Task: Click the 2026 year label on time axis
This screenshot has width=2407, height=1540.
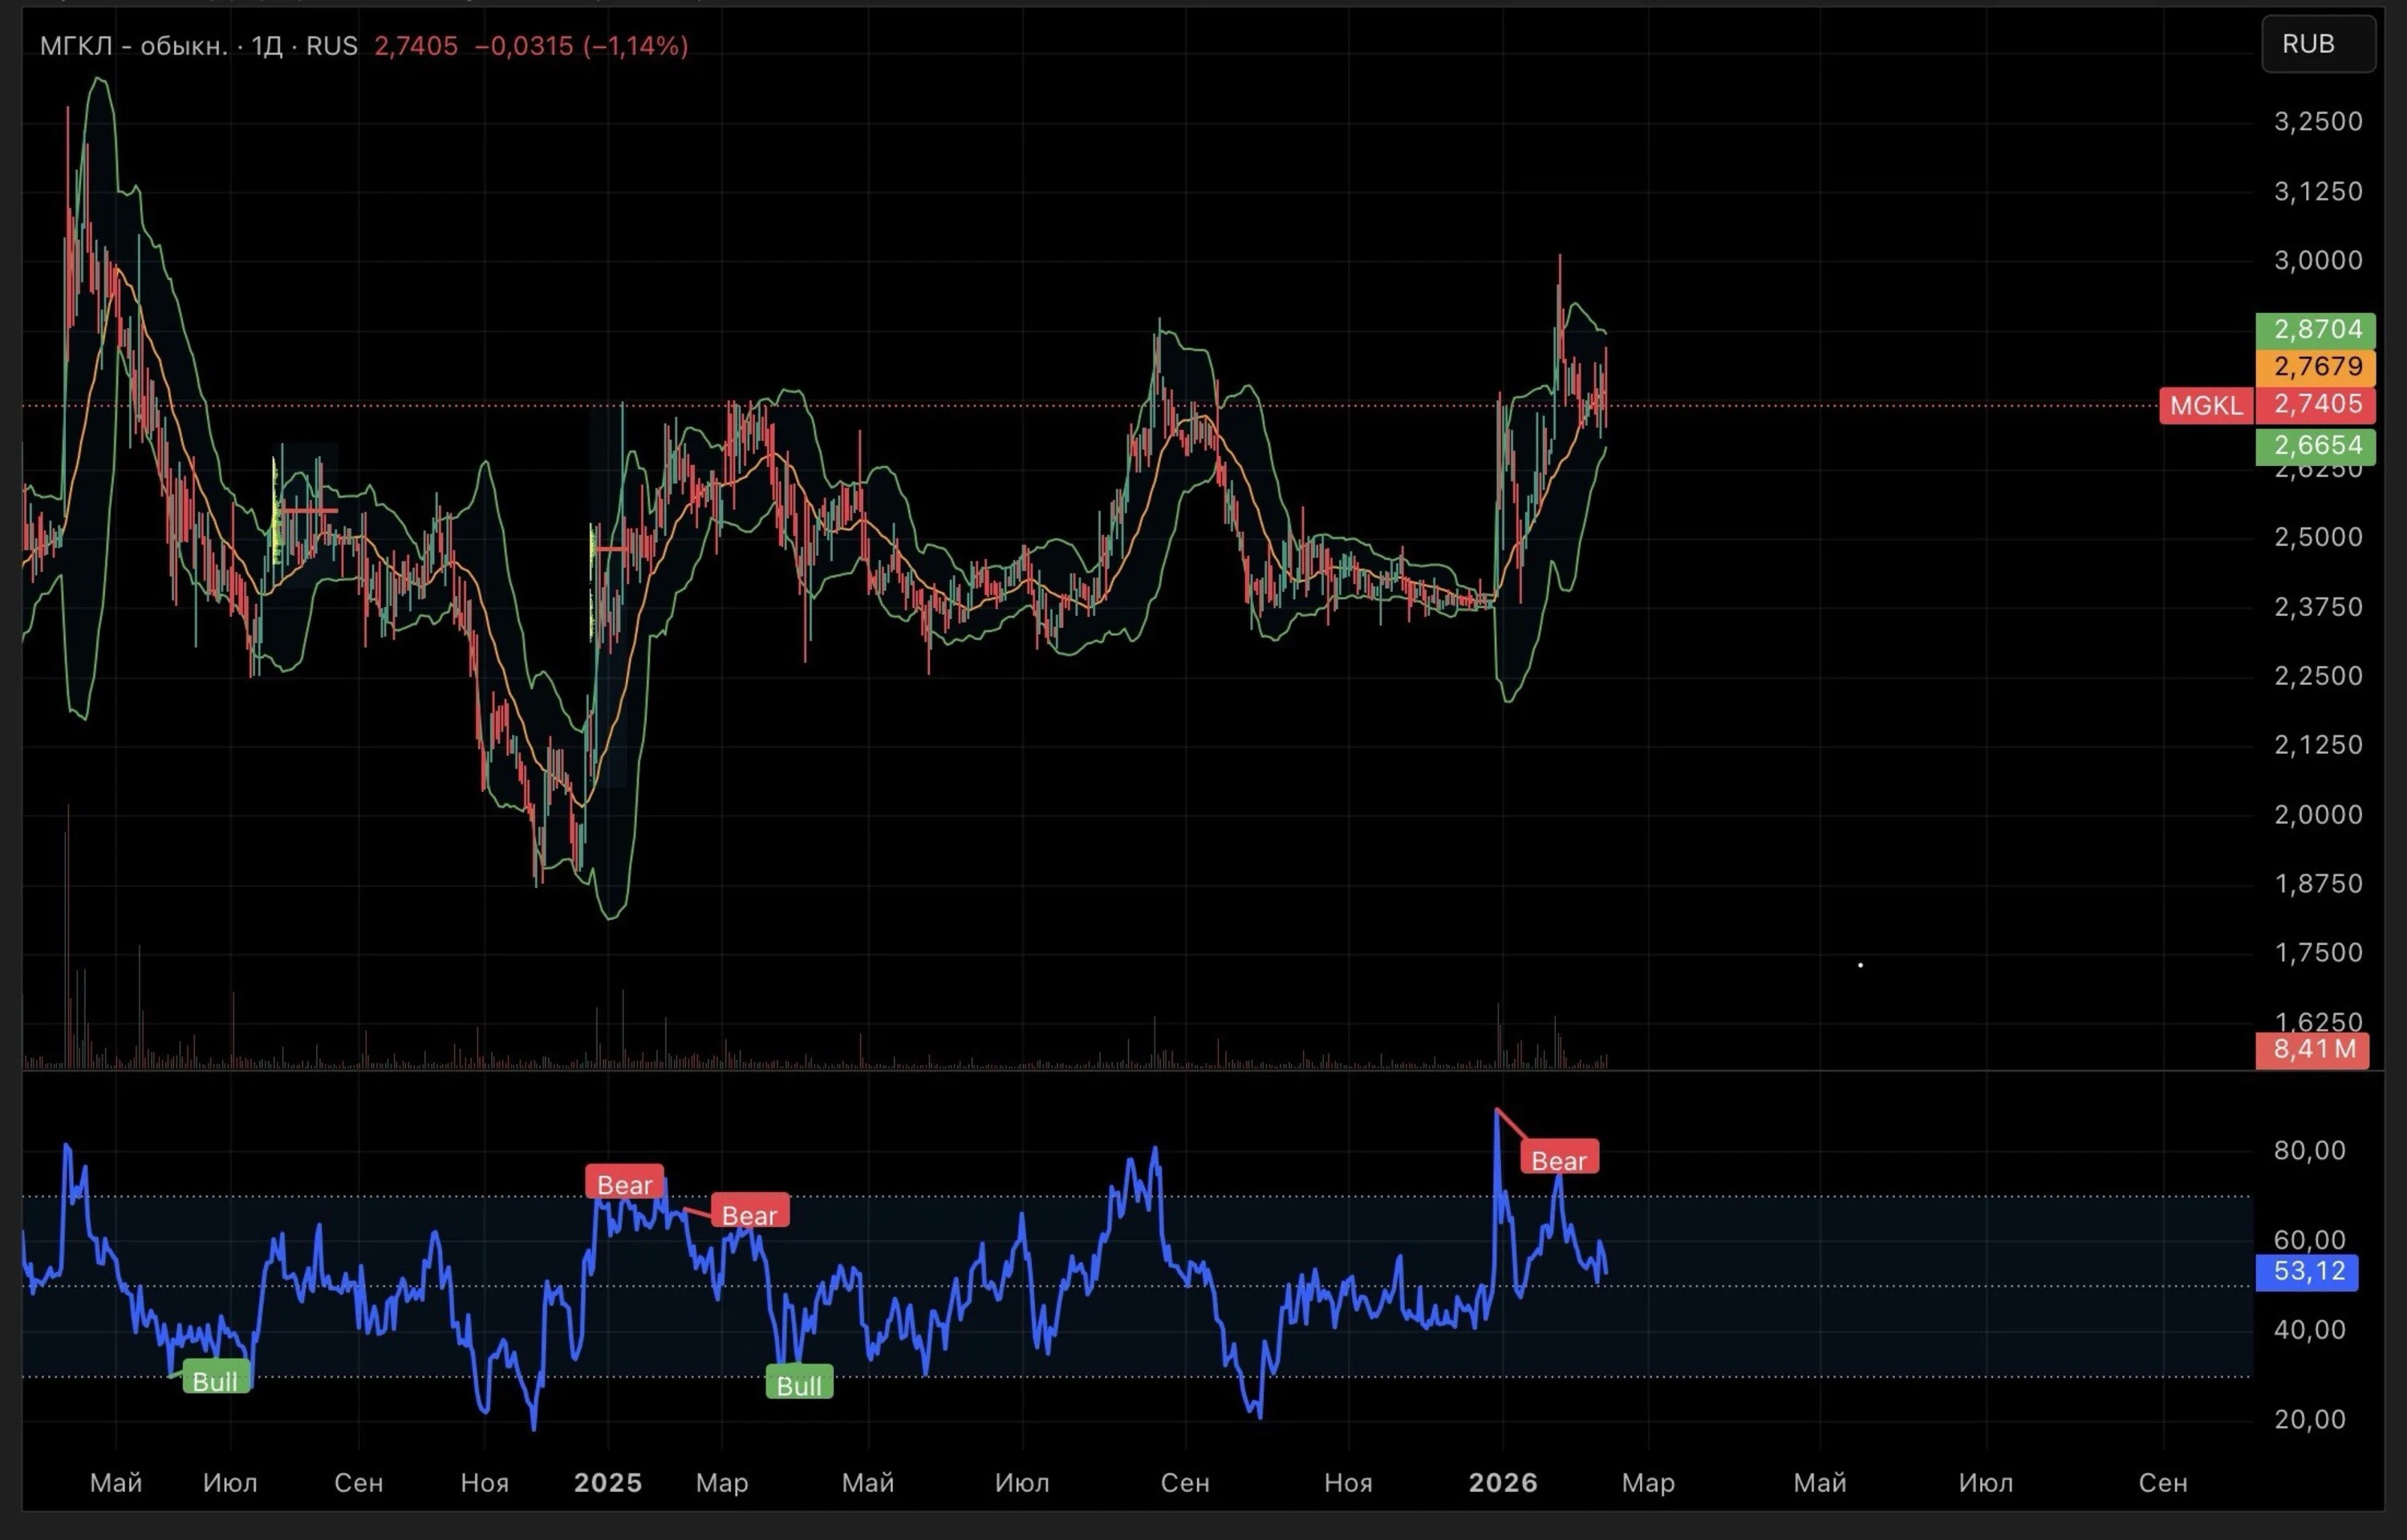Action: tap(1503, 1482)
